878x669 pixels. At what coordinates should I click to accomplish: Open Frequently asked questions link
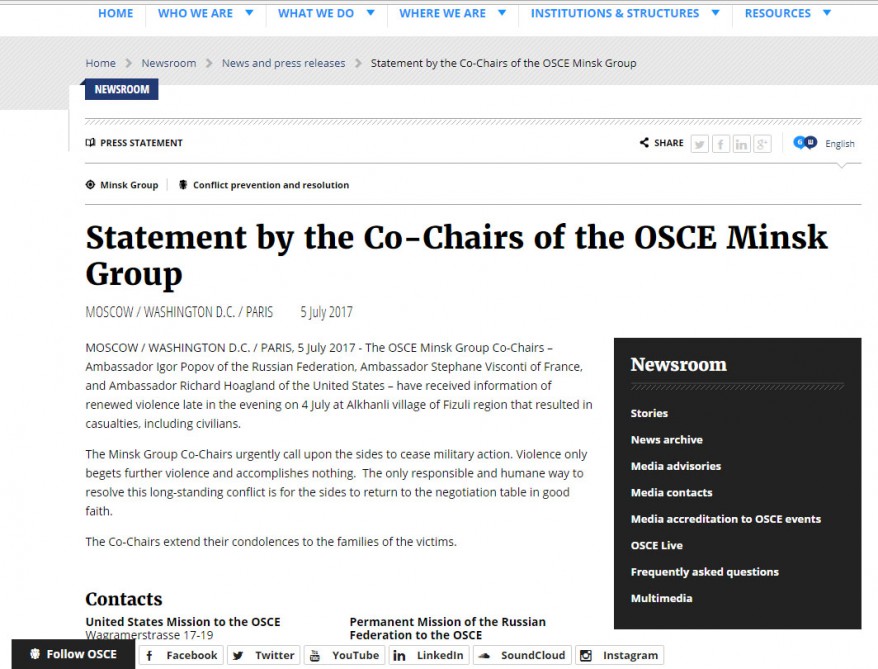click(705, 572)
